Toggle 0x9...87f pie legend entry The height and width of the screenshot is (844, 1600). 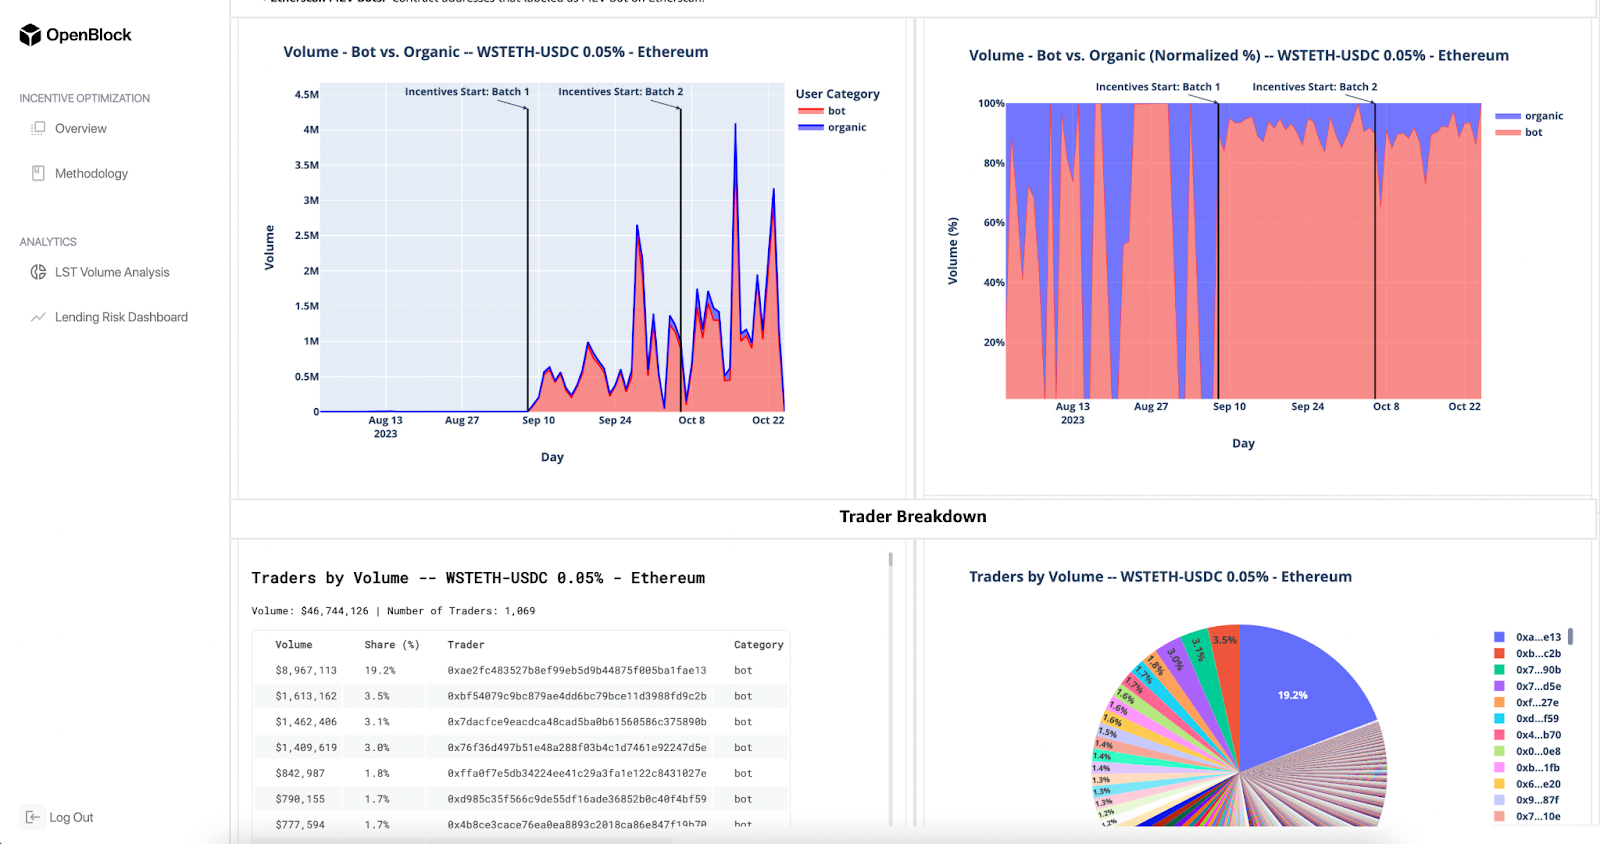[1526, 800]
